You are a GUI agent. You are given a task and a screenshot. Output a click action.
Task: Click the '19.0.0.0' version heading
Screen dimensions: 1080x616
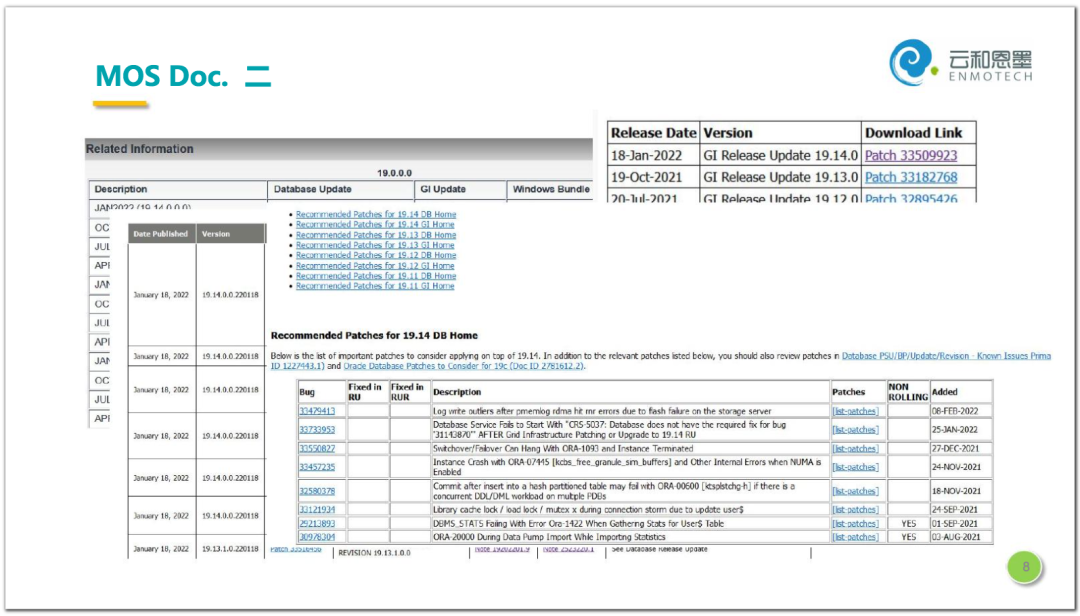(394, 173)
